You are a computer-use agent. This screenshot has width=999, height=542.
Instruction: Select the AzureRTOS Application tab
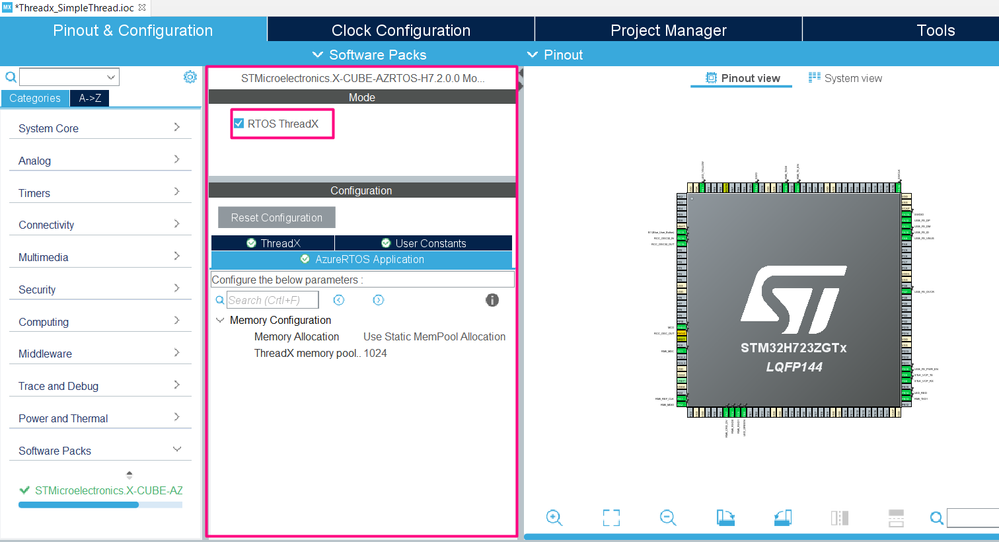[361, 259]
